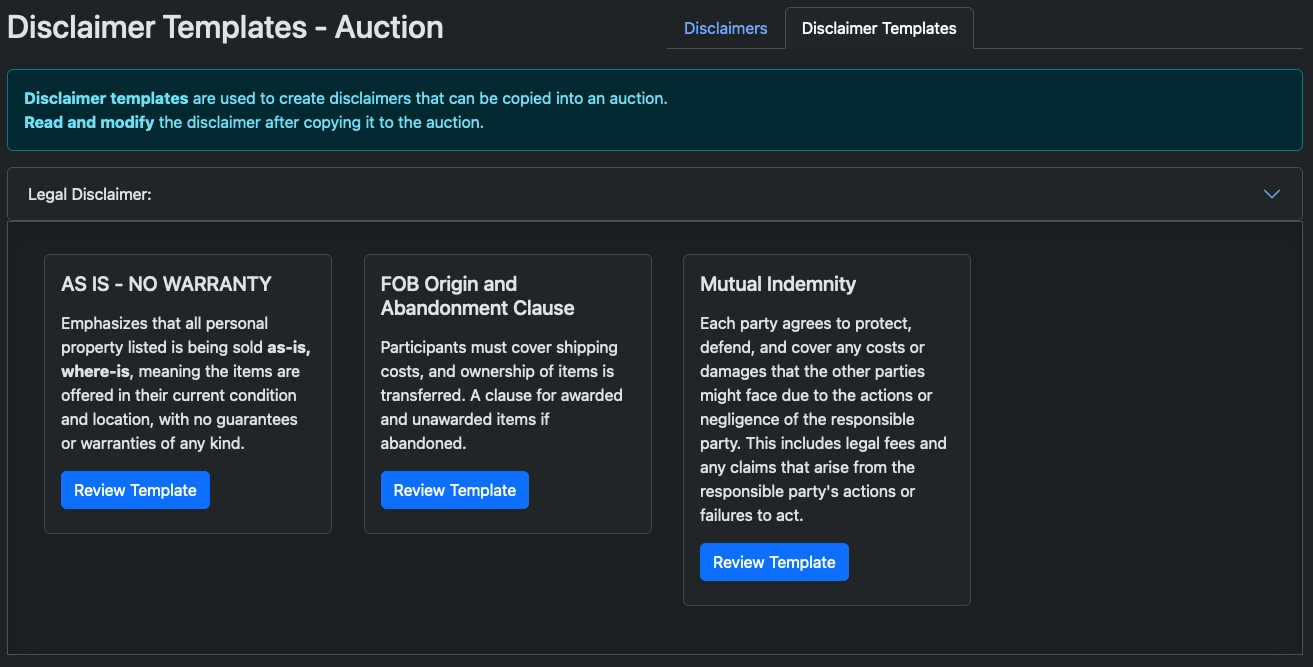Click the Disclaimer Templates - Auction page title
Screen dimensions: 1313x667
tap(224, 26)
